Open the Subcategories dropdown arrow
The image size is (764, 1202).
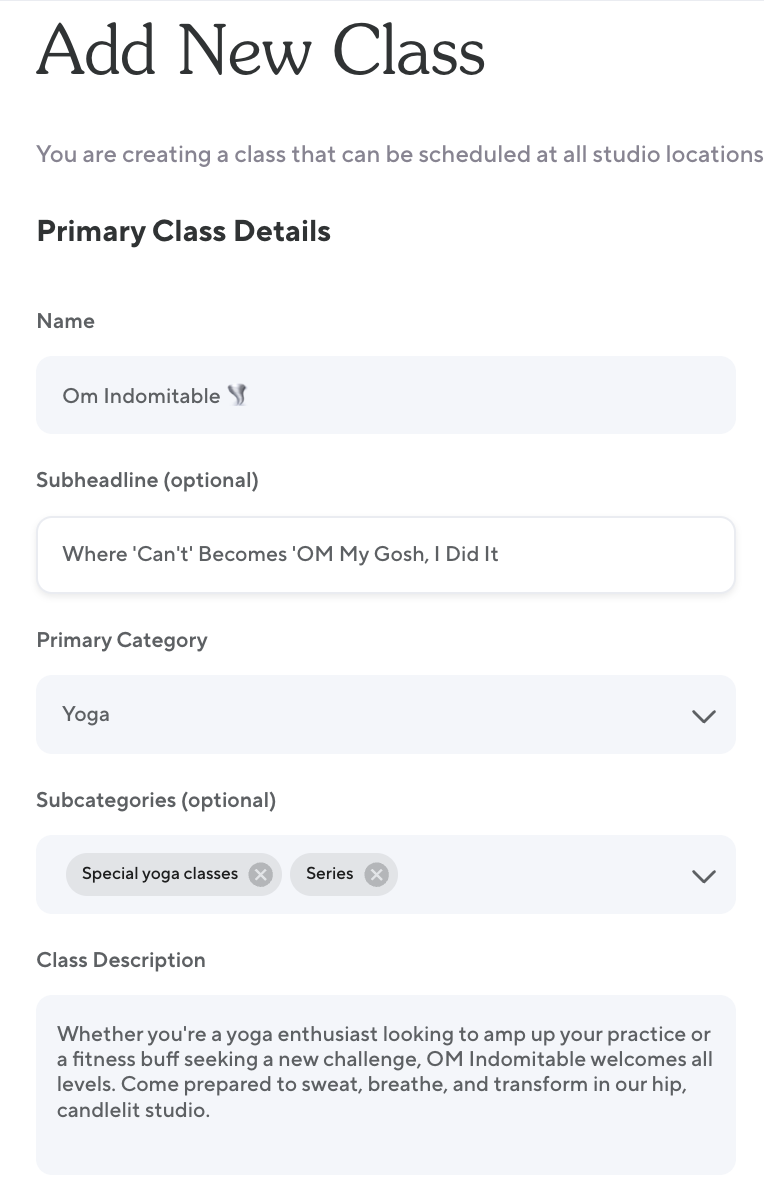pos(704,876)
